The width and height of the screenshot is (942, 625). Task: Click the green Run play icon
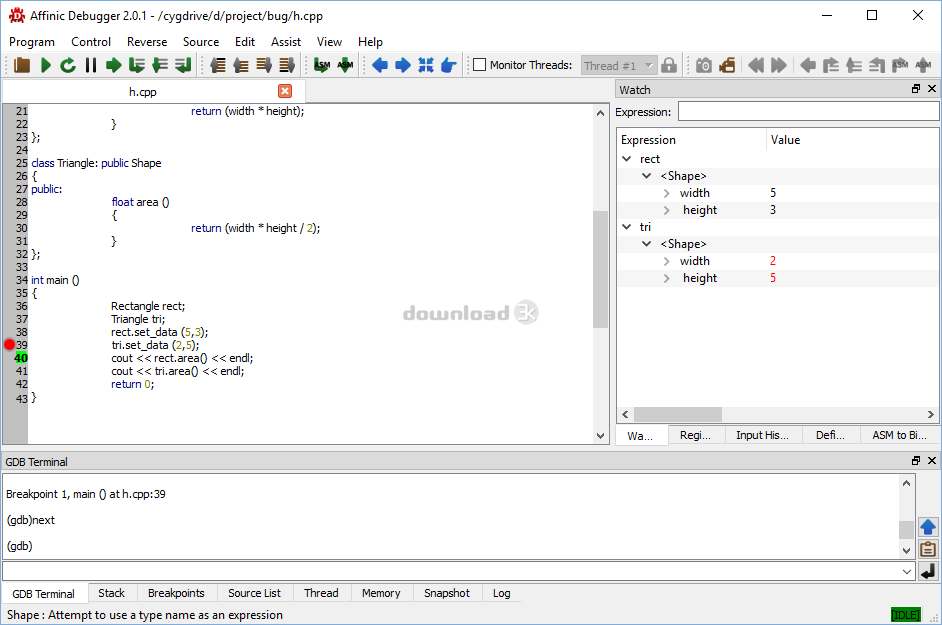(x=45, y=66)
